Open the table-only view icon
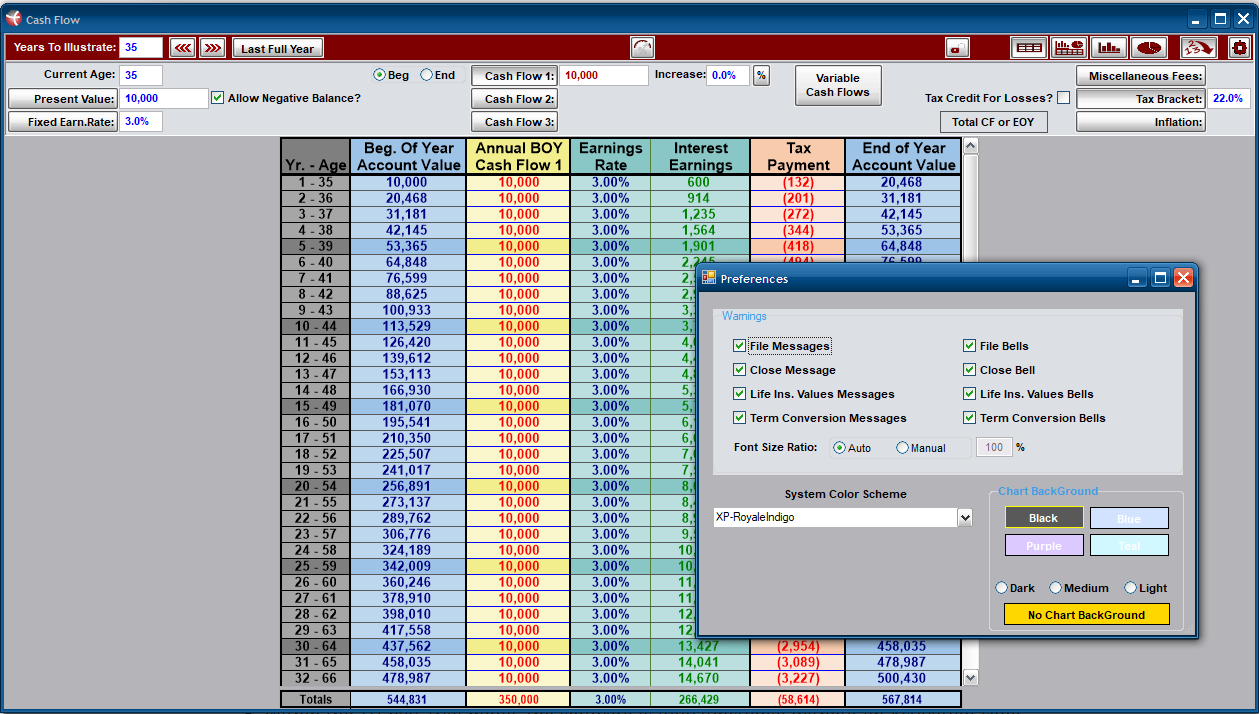The width and height of the screenshot is (1259, 714). (1028, 47)
